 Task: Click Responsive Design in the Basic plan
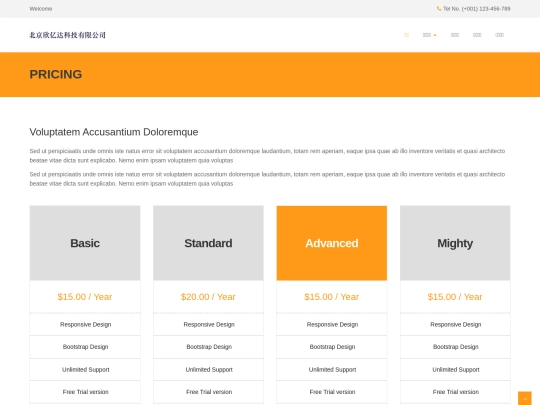(x=85, y=324)
